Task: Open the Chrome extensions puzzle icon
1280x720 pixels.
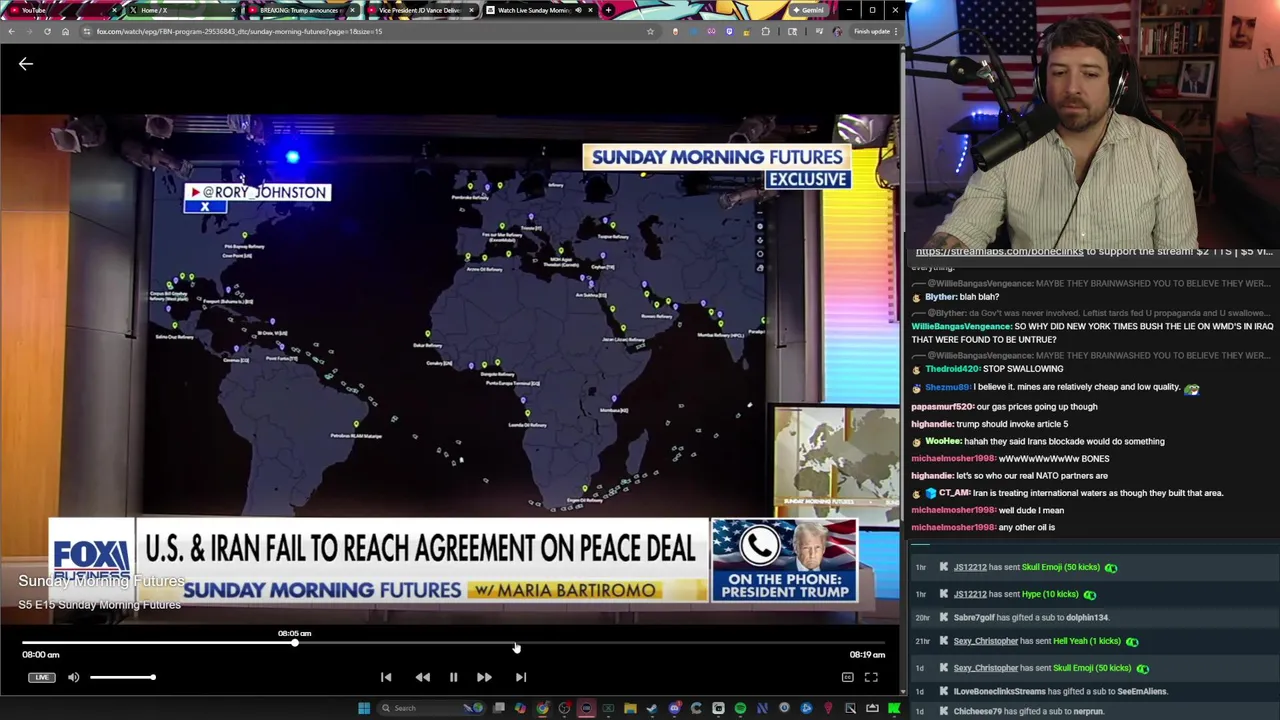Action: [x=765, y=31]
